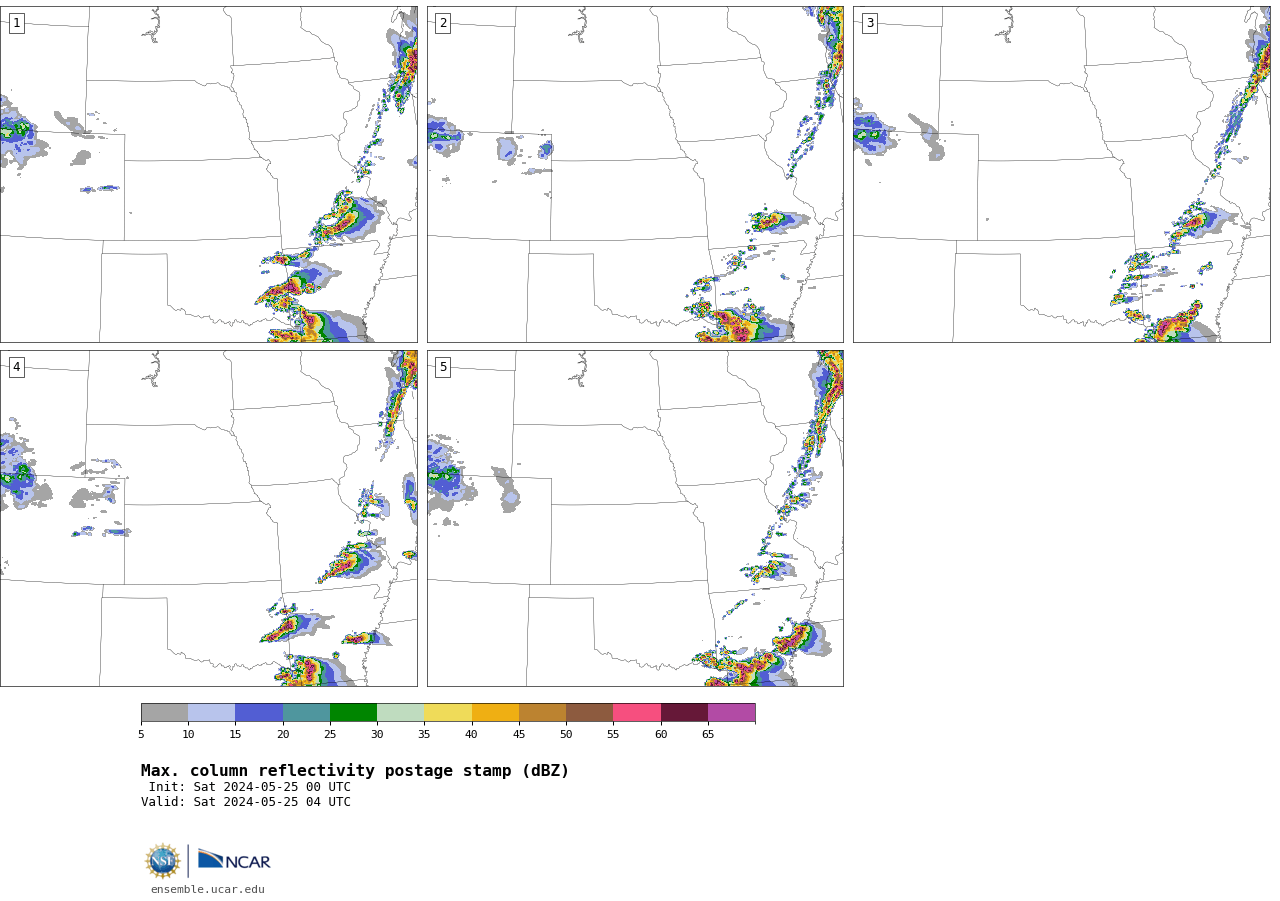1280x901 pixels.
Task: Click the member number 4 label box
Action: point(16,367)
